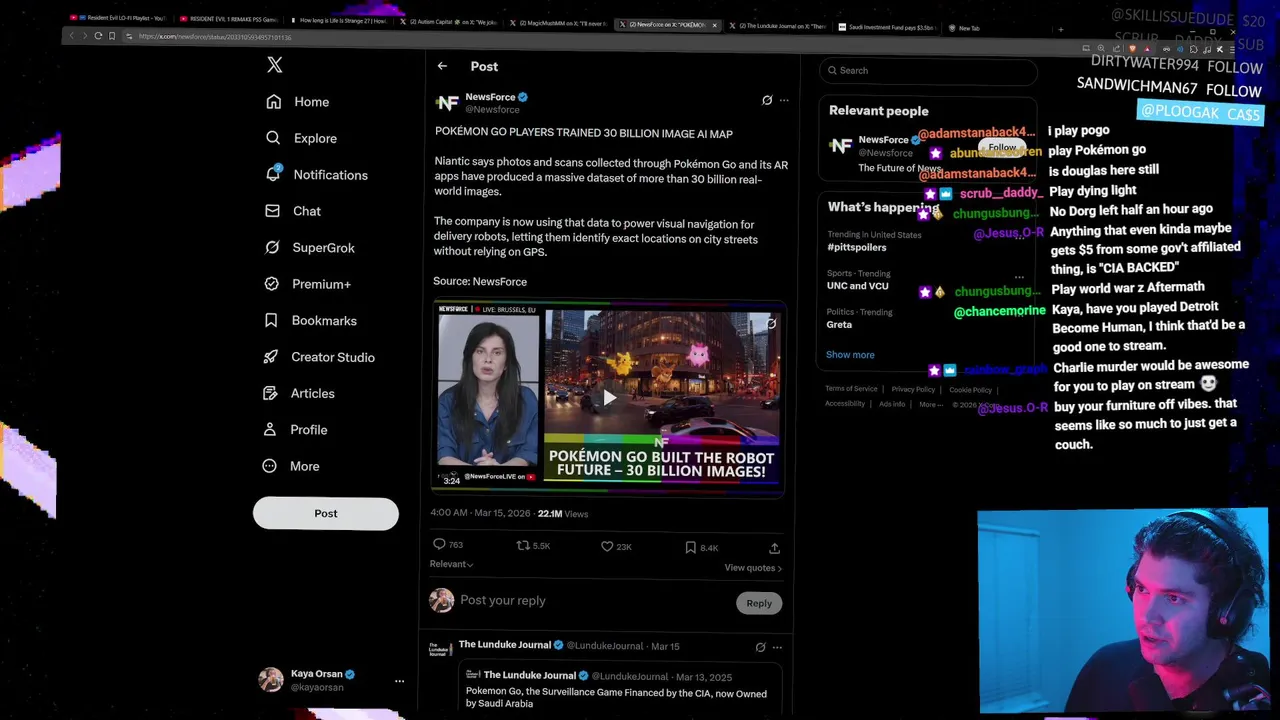Open the Cookie Policy link
This screenshot has height=720, width=1280.
(x=970, y=390)
